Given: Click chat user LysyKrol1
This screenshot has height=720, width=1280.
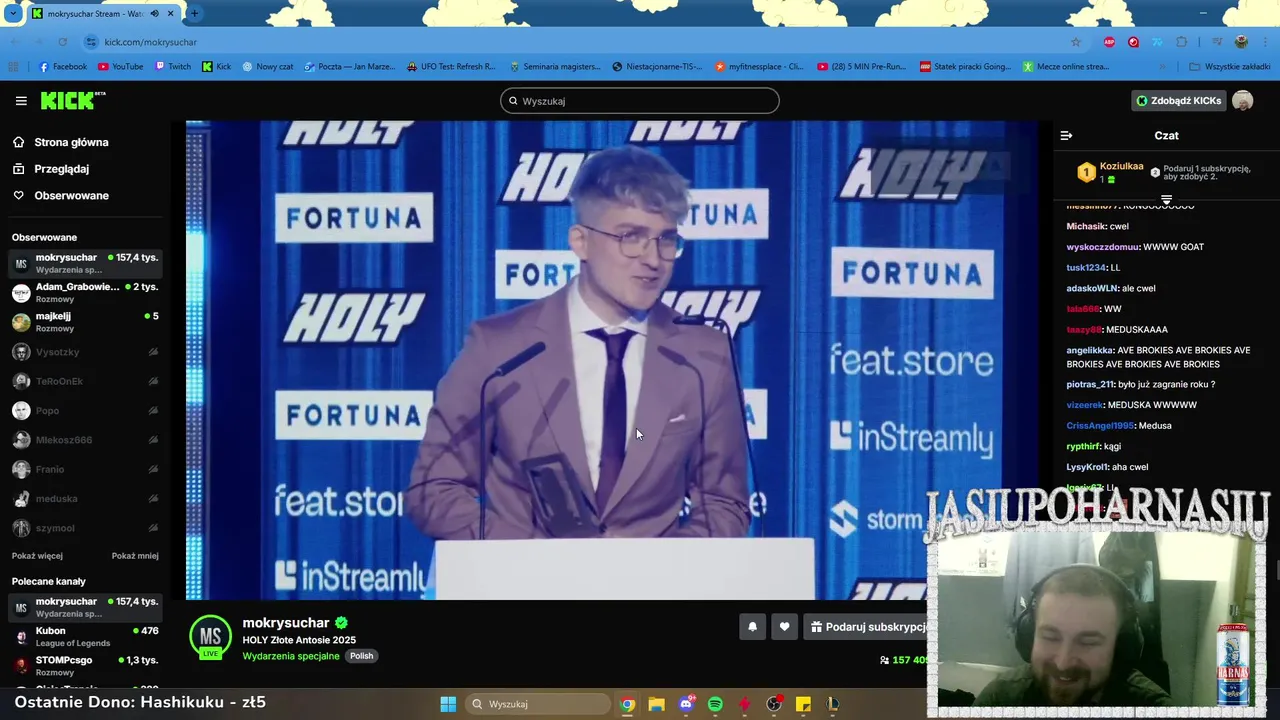Looking at the screenshot, I should 1087,467.
